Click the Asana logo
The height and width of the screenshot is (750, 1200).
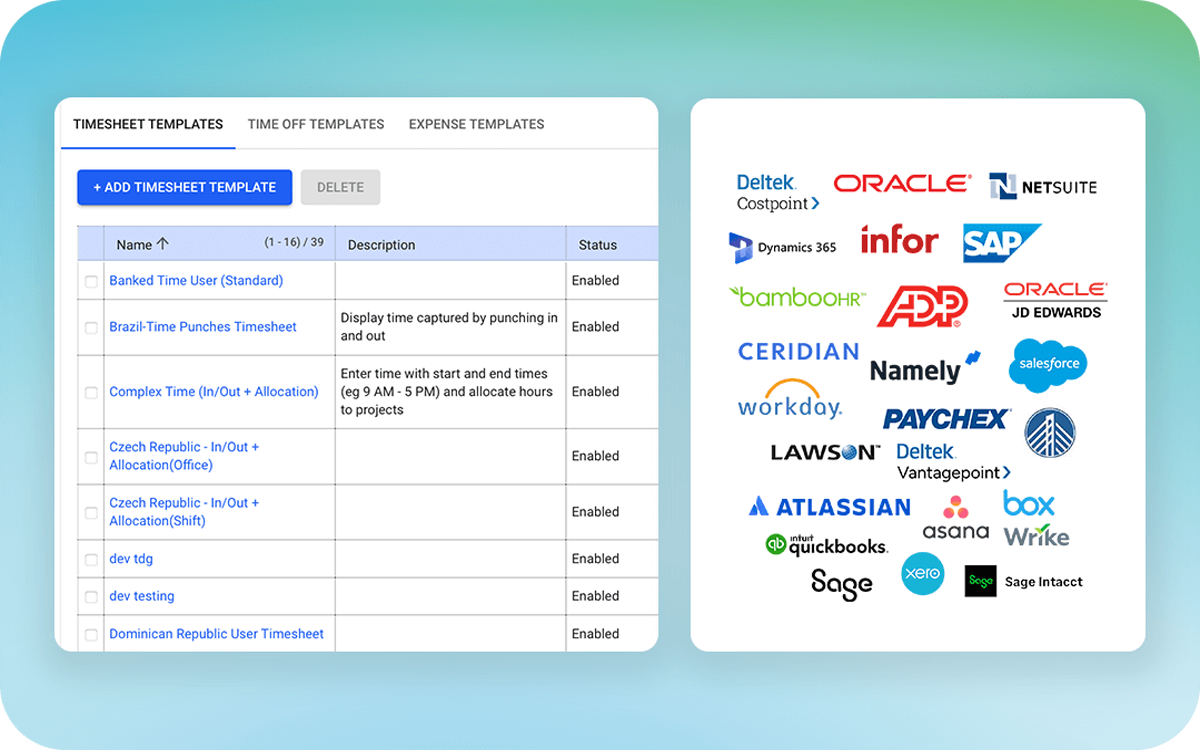(x=956, y=518)
